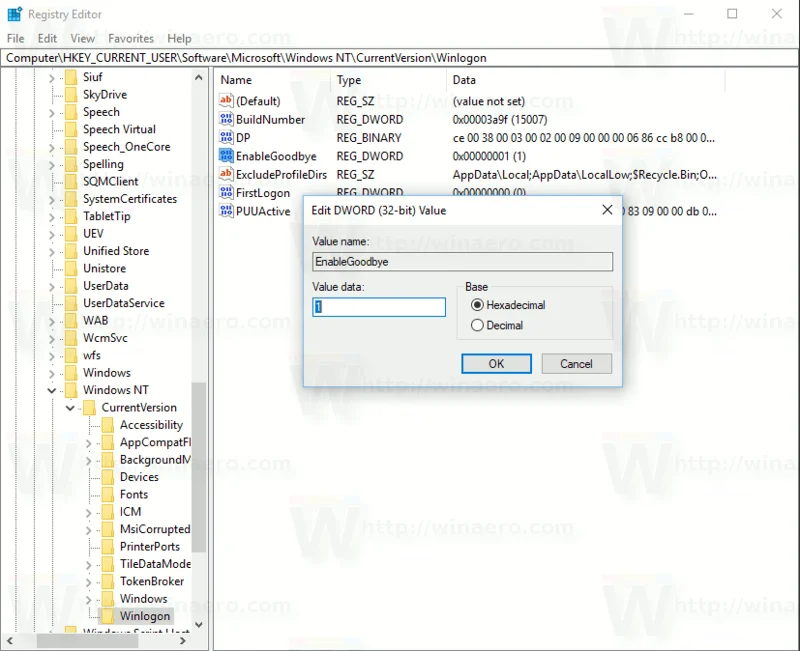Click the TokenBroker folder icon
800x651 pixels.
108,581
